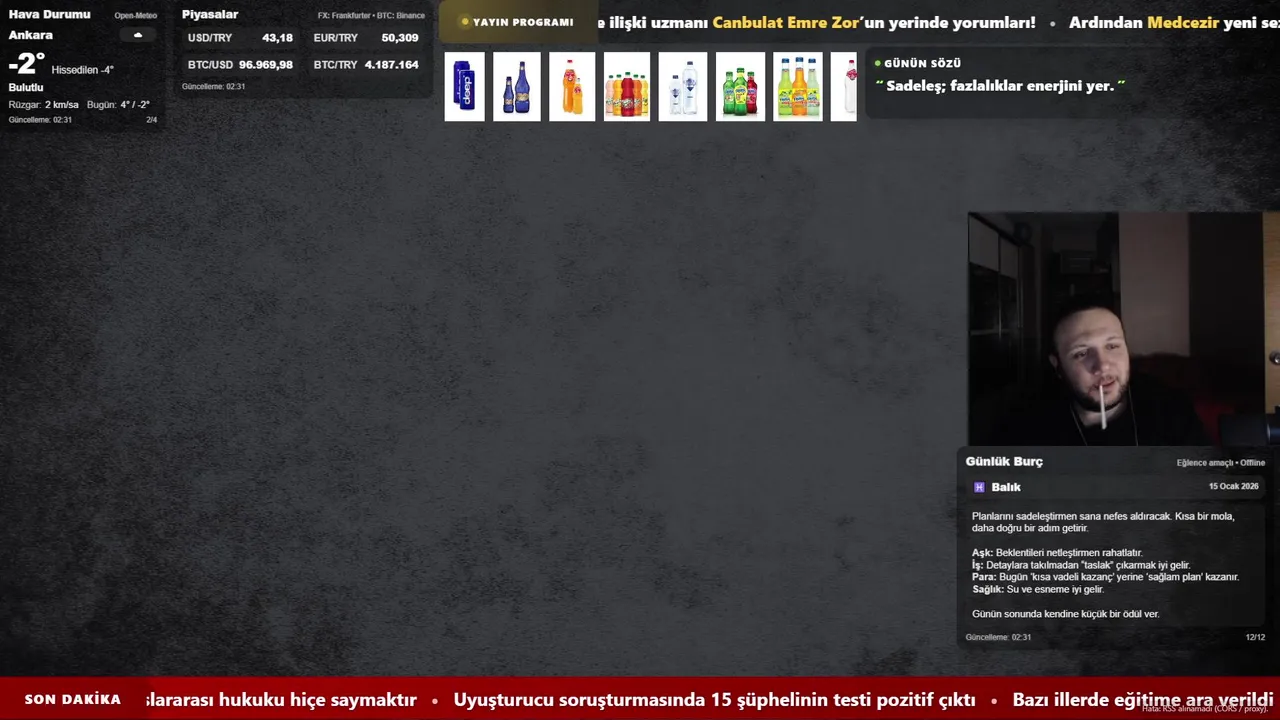Image resolution: width=1280 pixels, height=720 pixels.
Task: Click the 'Aşk:' horoscope line
Action: click(1057, 552)
